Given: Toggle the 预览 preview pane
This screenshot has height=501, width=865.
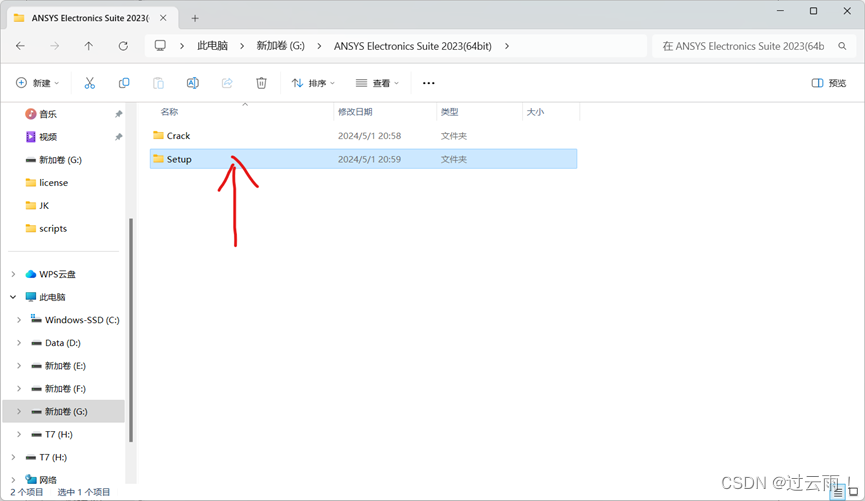Looking at the screenshot, I should [x=829, y=83].
